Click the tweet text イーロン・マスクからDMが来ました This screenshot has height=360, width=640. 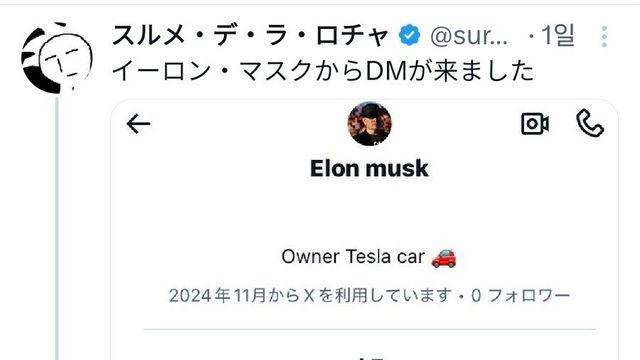(x=323, y=71)
